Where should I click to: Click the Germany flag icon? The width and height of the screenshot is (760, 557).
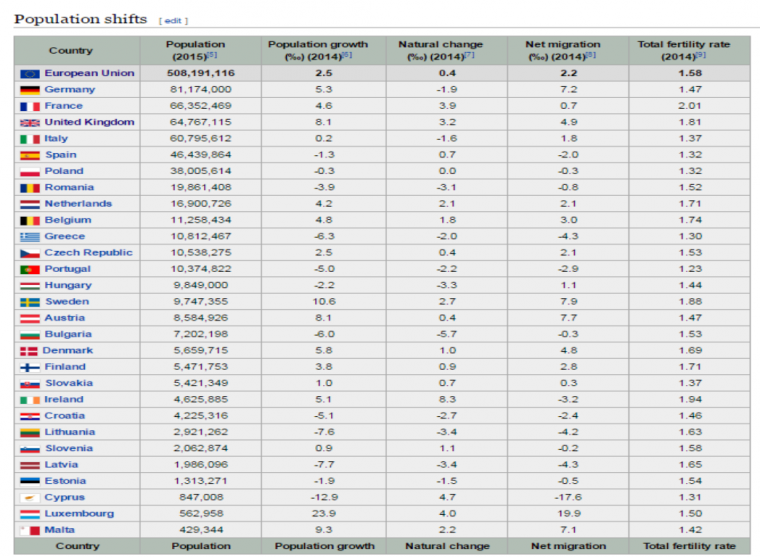30,90
